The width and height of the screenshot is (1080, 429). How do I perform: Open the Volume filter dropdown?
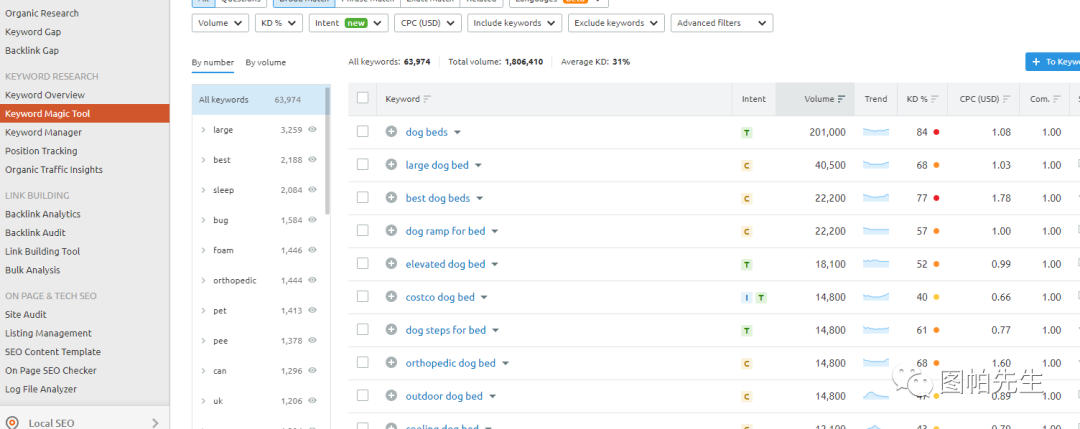(220, 23)
